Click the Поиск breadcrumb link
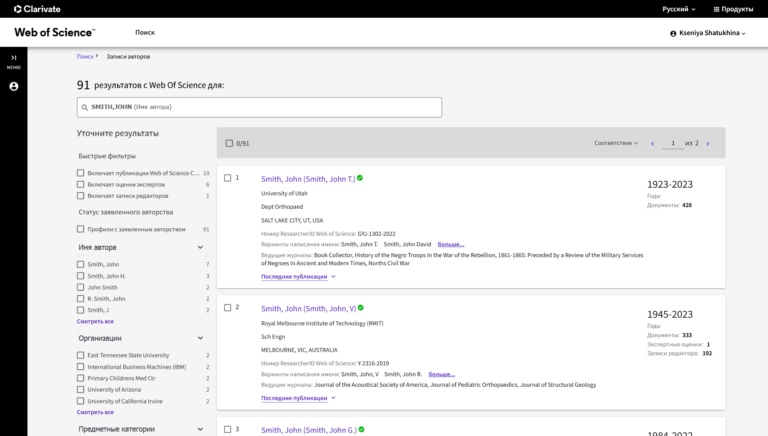Image resolution: width=768 pixels, height=436 pixels. click(x=85, y=57)
